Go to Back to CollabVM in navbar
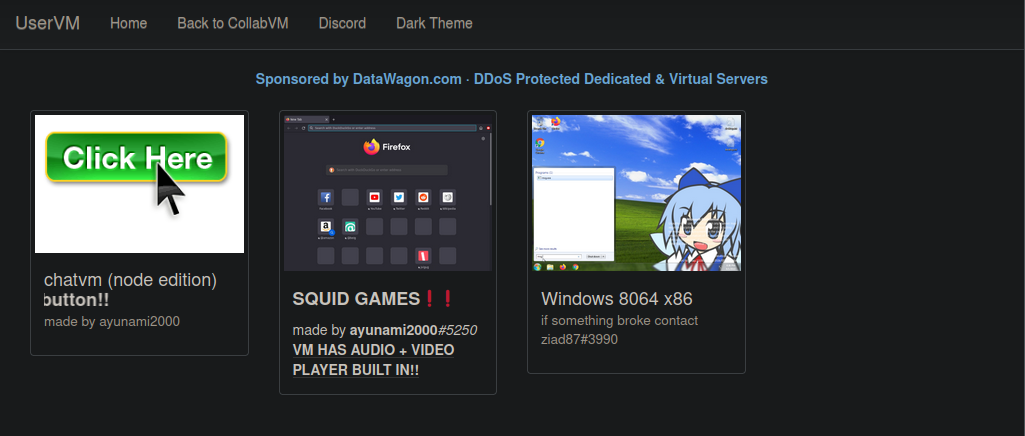1025x436 pixels. (x=232, y=23)
